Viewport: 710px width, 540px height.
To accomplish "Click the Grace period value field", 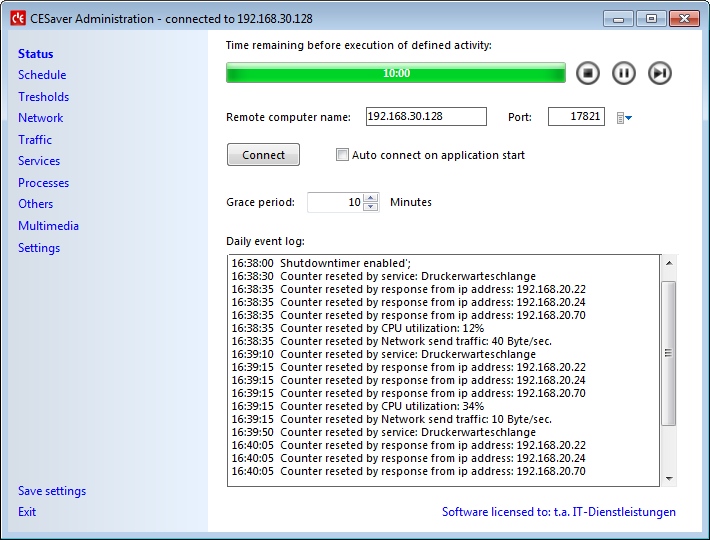I will (x=336, y=202).
